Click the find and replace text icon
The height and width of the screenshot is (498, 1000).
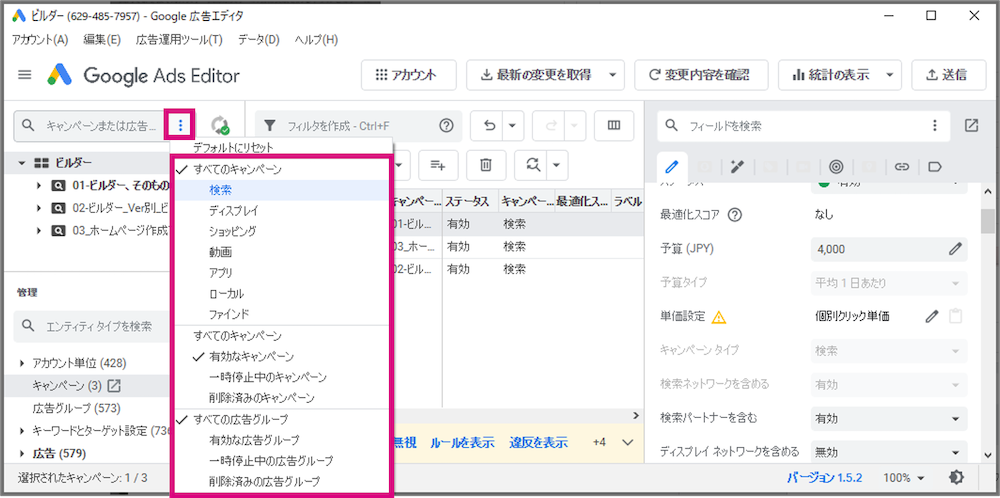coord(532,165)
